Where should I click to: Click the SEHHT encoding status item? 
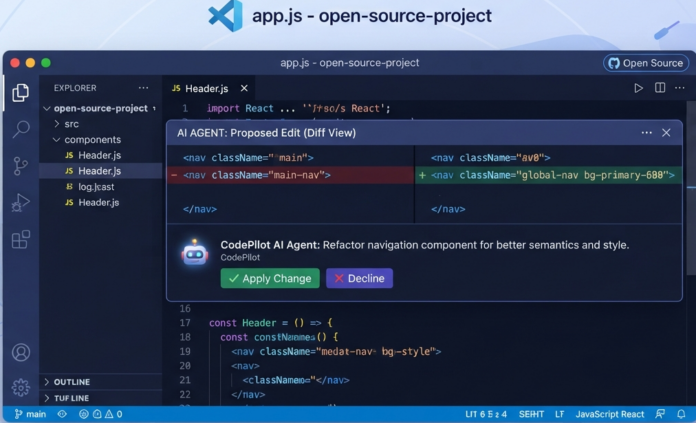tap(531, 414)
